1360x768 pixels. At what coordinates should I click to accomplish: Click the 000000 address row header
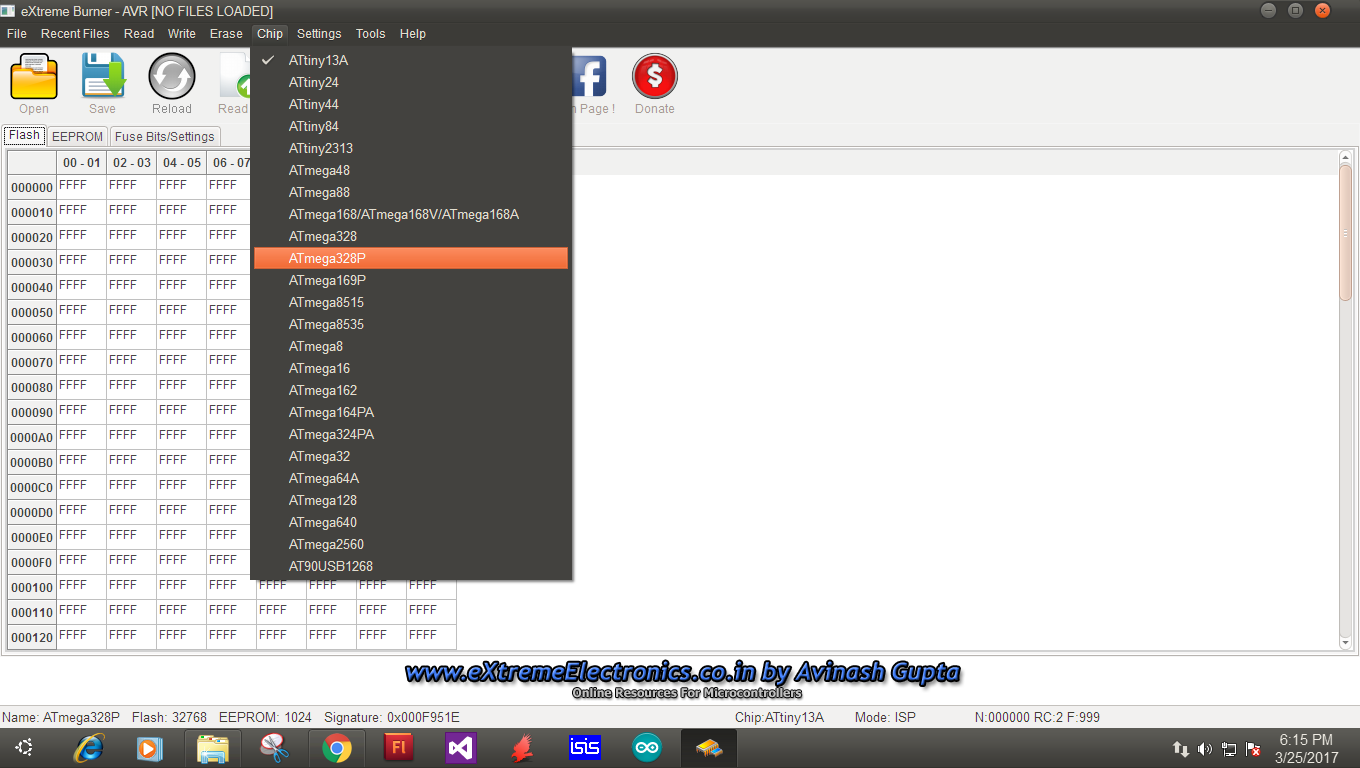point(32,187)
